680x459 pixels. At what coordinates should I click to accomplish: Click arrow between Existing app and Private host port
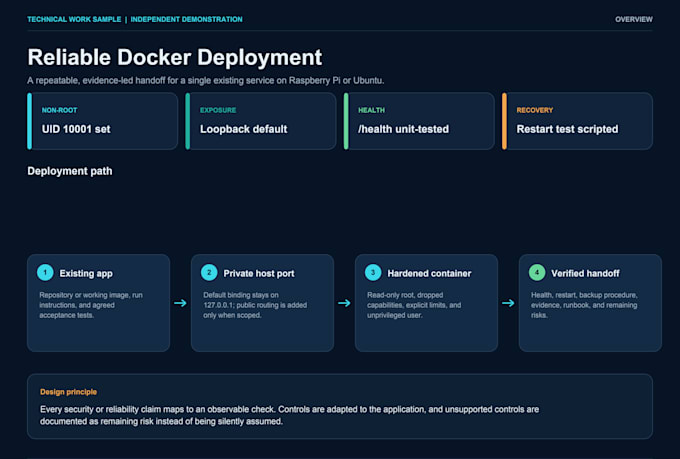point(180,303)
